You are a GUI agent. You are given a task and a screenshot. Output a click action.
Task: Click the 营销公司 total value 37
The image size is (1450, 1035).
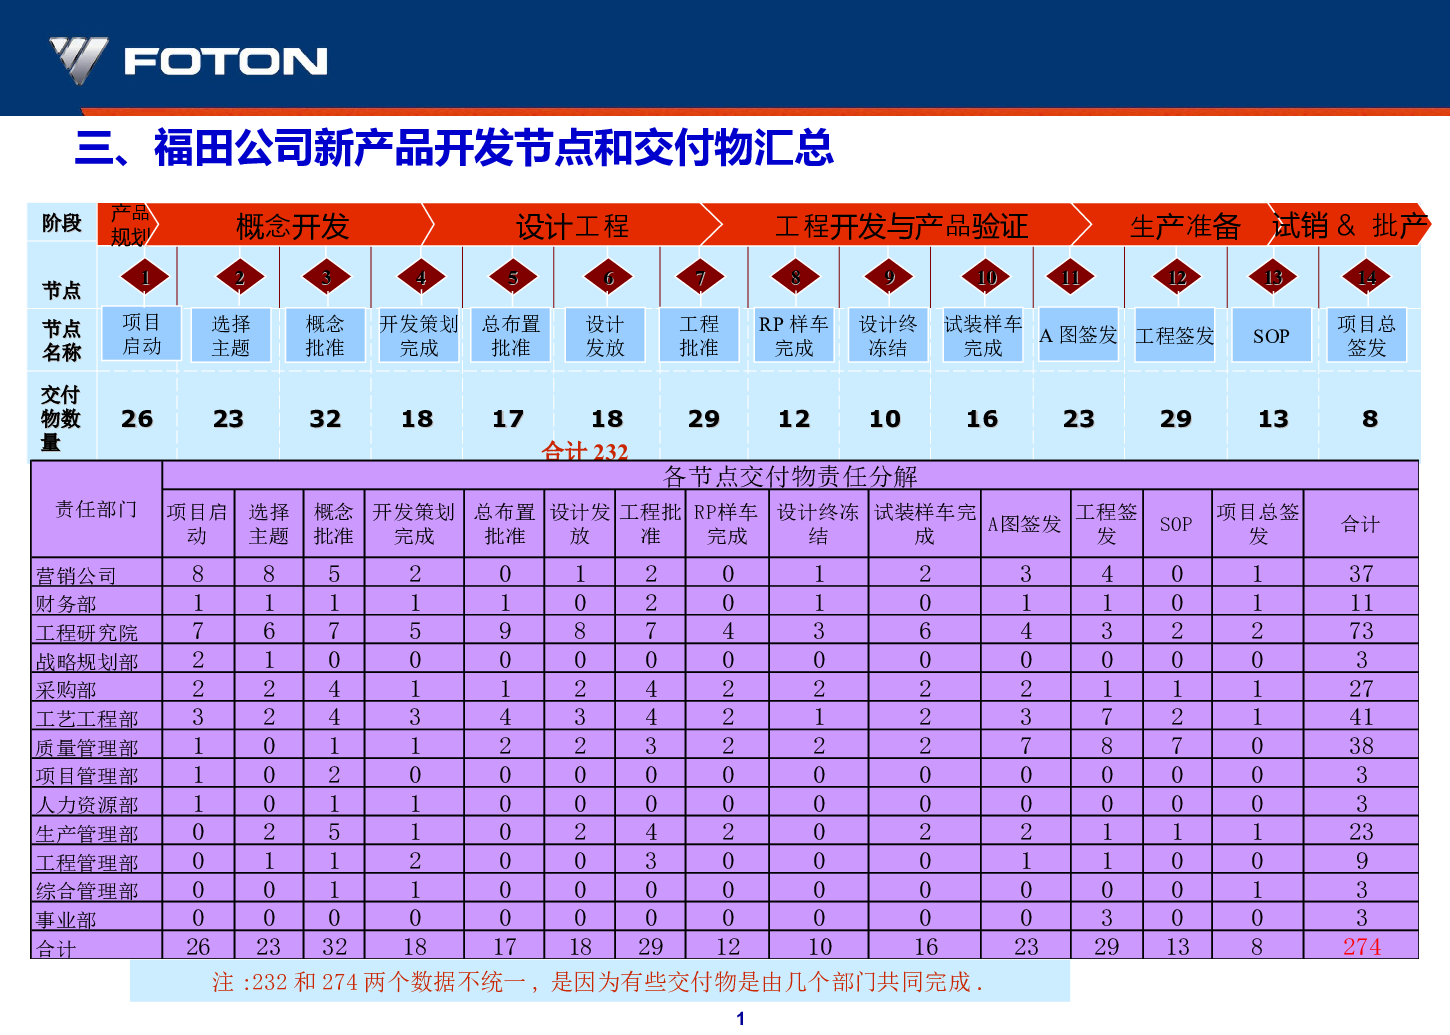click(1361, 574)
